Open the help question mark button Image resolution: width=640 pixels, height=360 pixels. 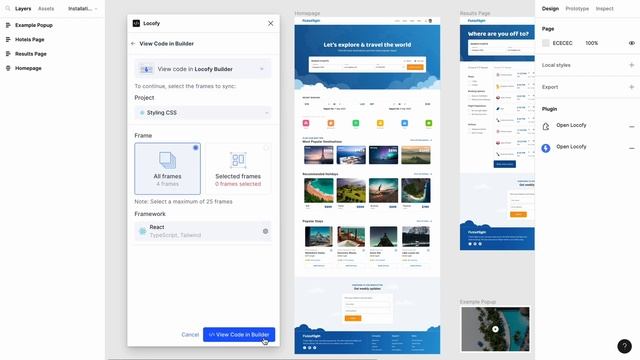pyautogui.click(x=624, y=346)
